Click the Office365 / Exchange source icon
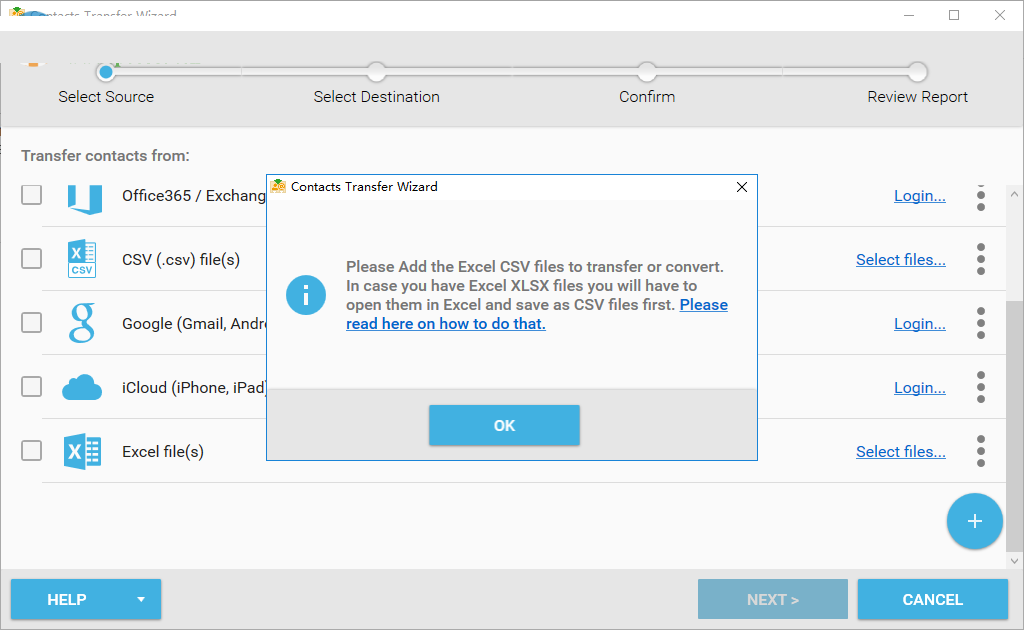The image size is (1024, 630). [x=85, y=198]
